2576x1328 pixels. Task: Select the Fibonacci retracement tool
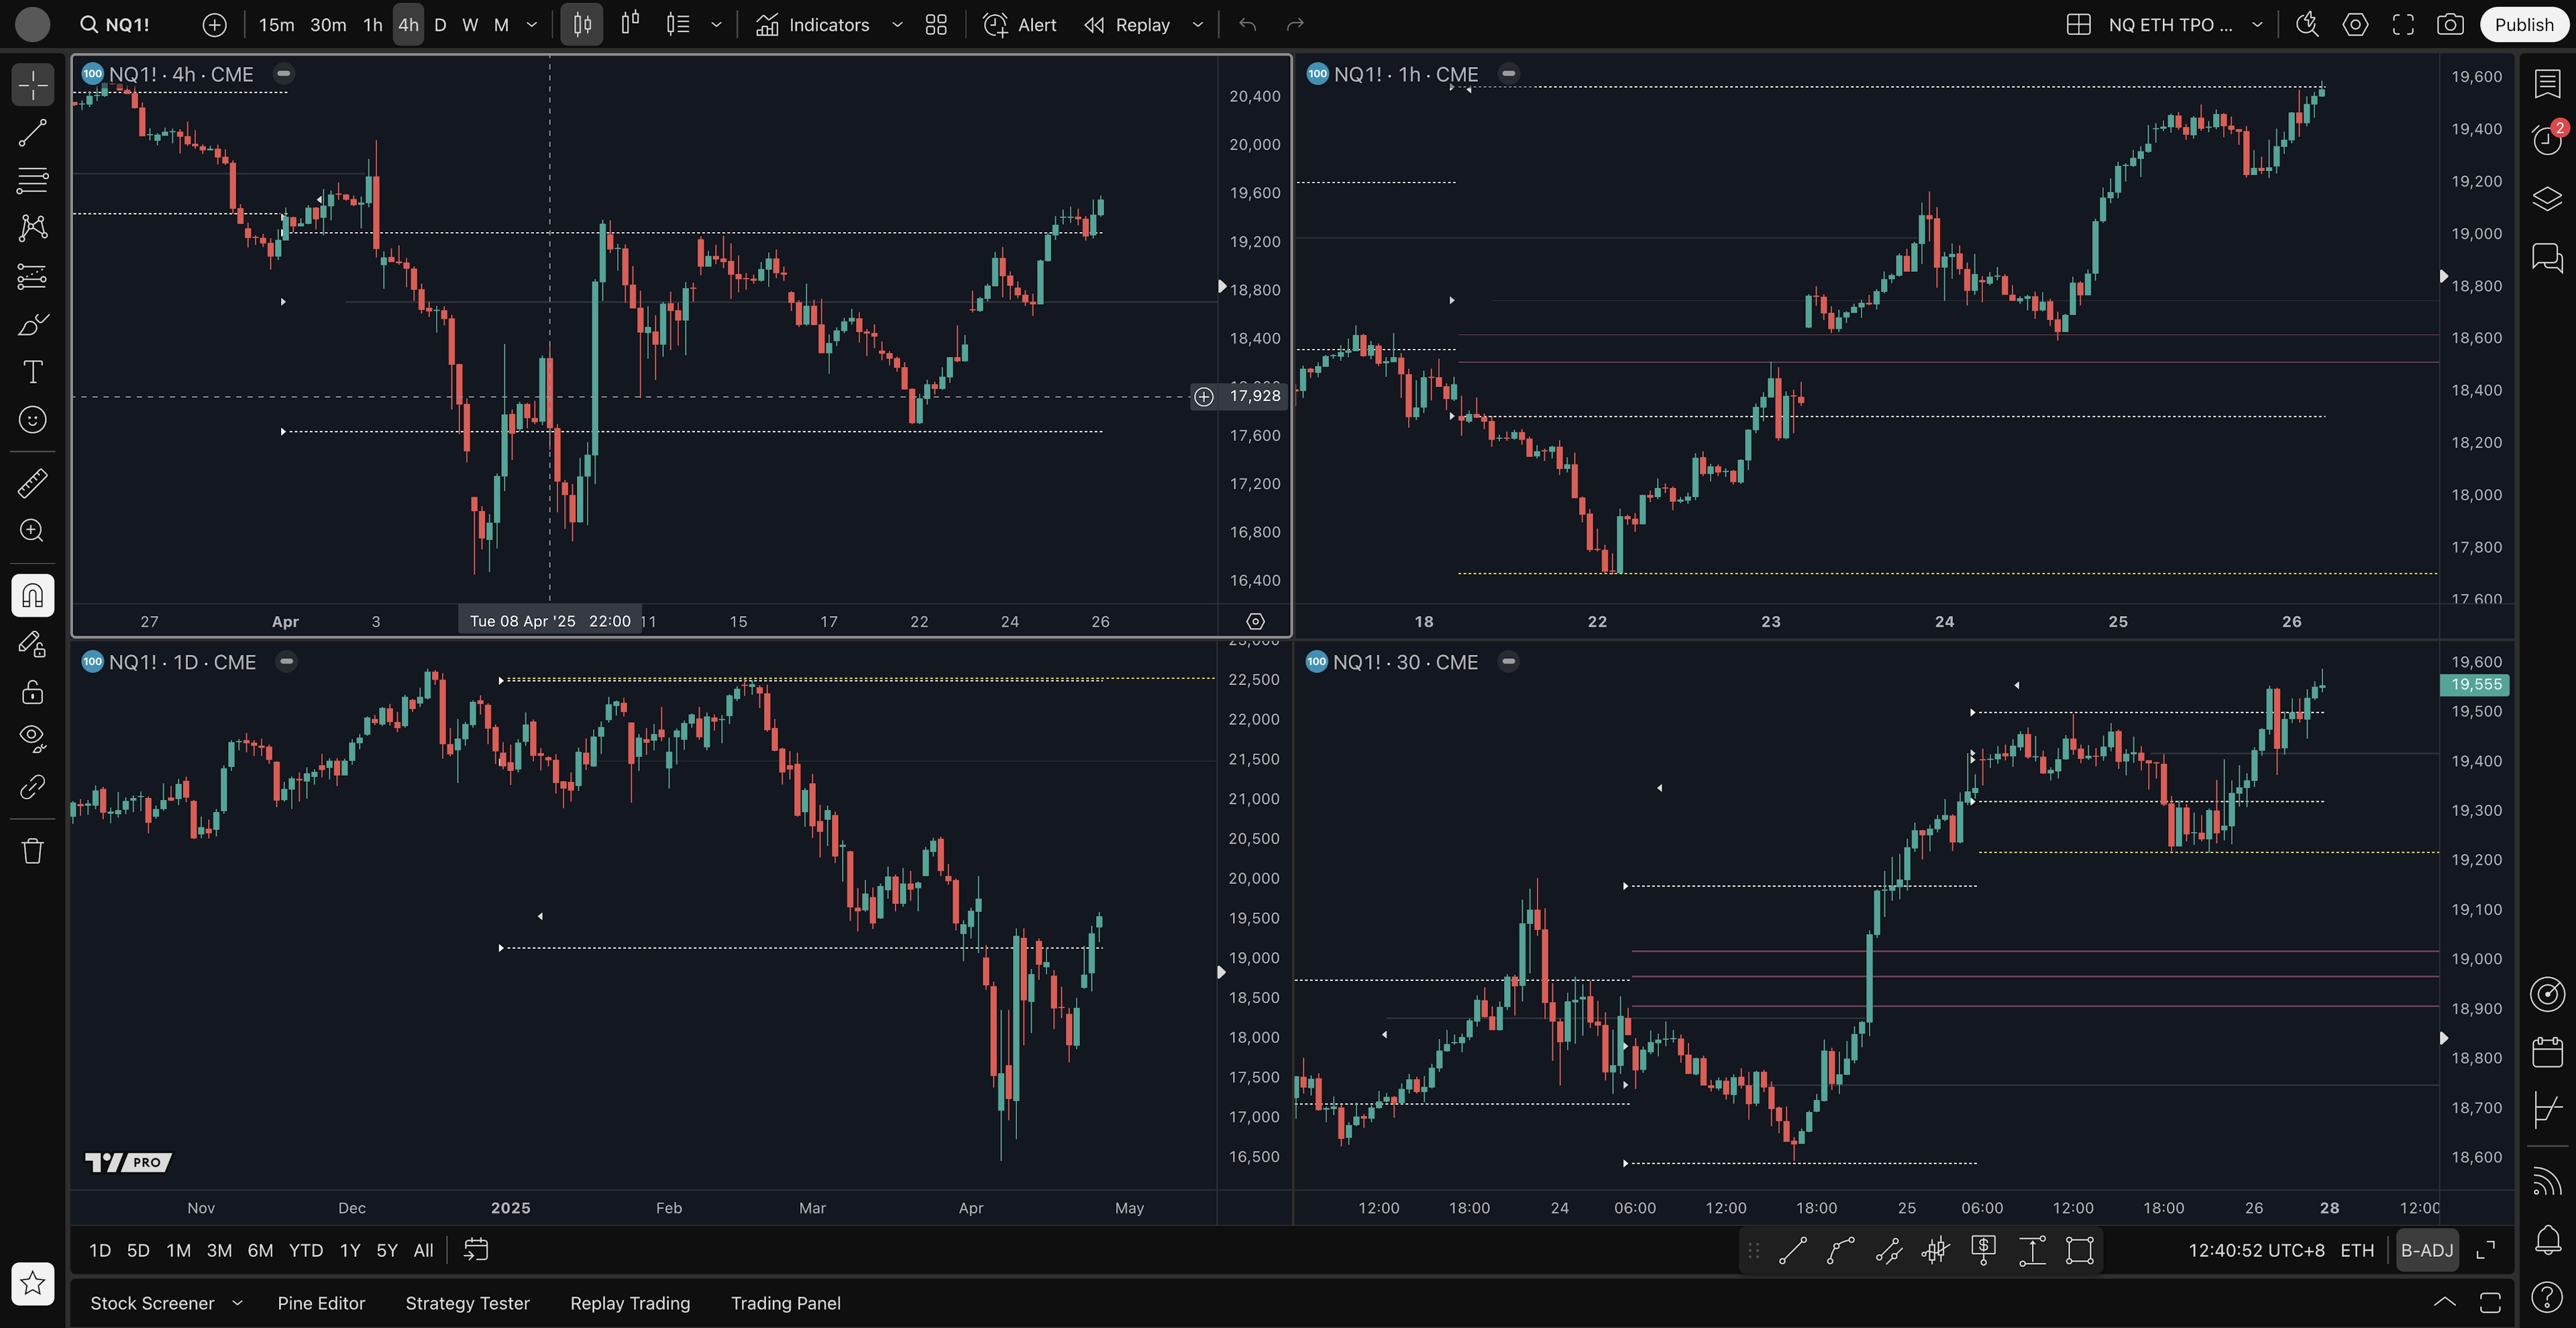(32, 180)
